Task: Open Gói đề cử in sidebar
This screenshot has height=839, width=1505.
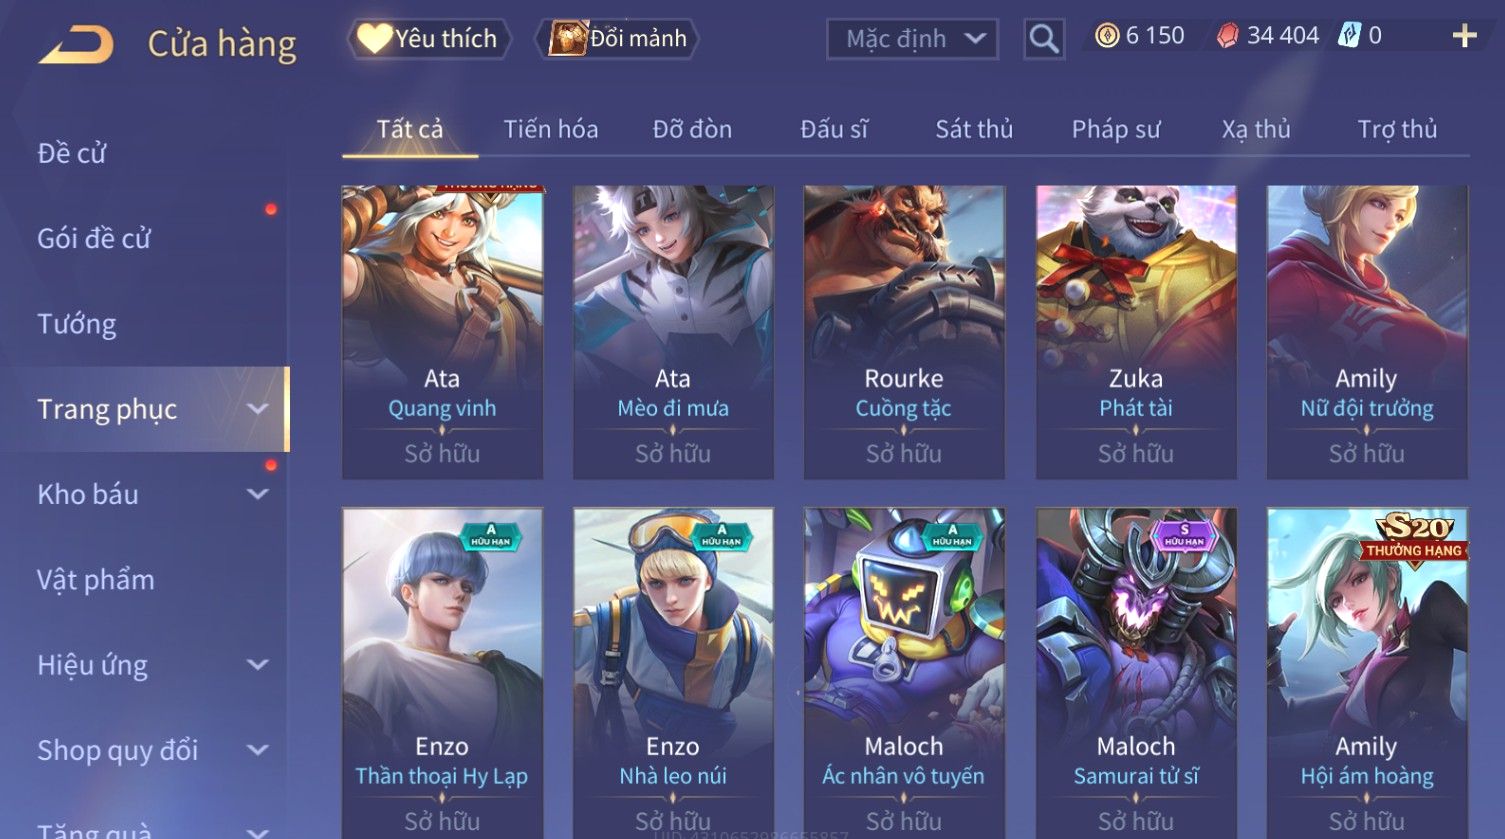Action: click(x=94, y=238)
